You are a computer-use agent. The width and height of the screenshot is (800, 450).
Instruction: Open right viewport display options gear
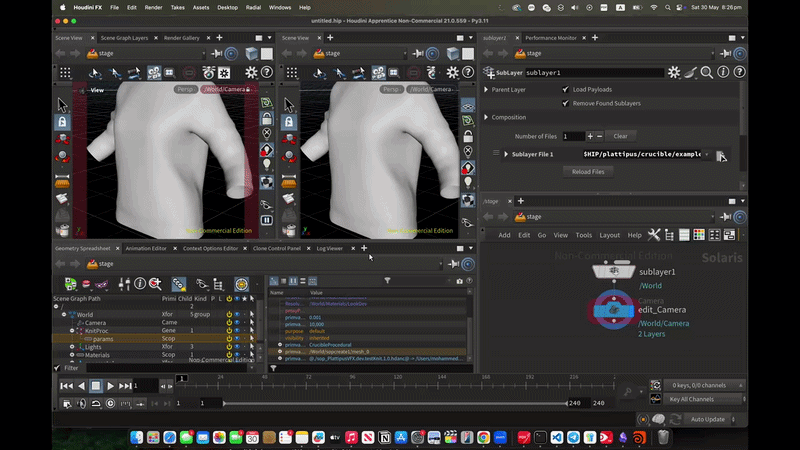click(x=452, y=72)
